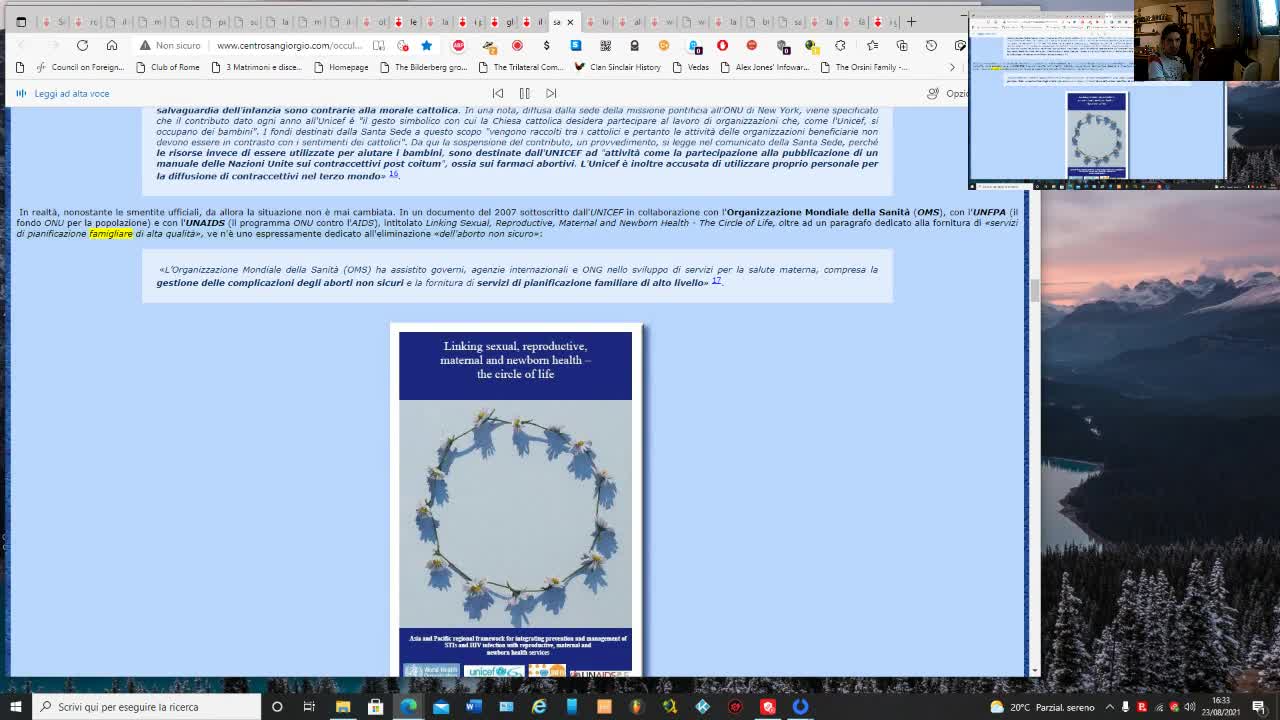Open footnote 16 link
Image resolution: width=1280 pixels, height=720 pixels.
point(393,174)
